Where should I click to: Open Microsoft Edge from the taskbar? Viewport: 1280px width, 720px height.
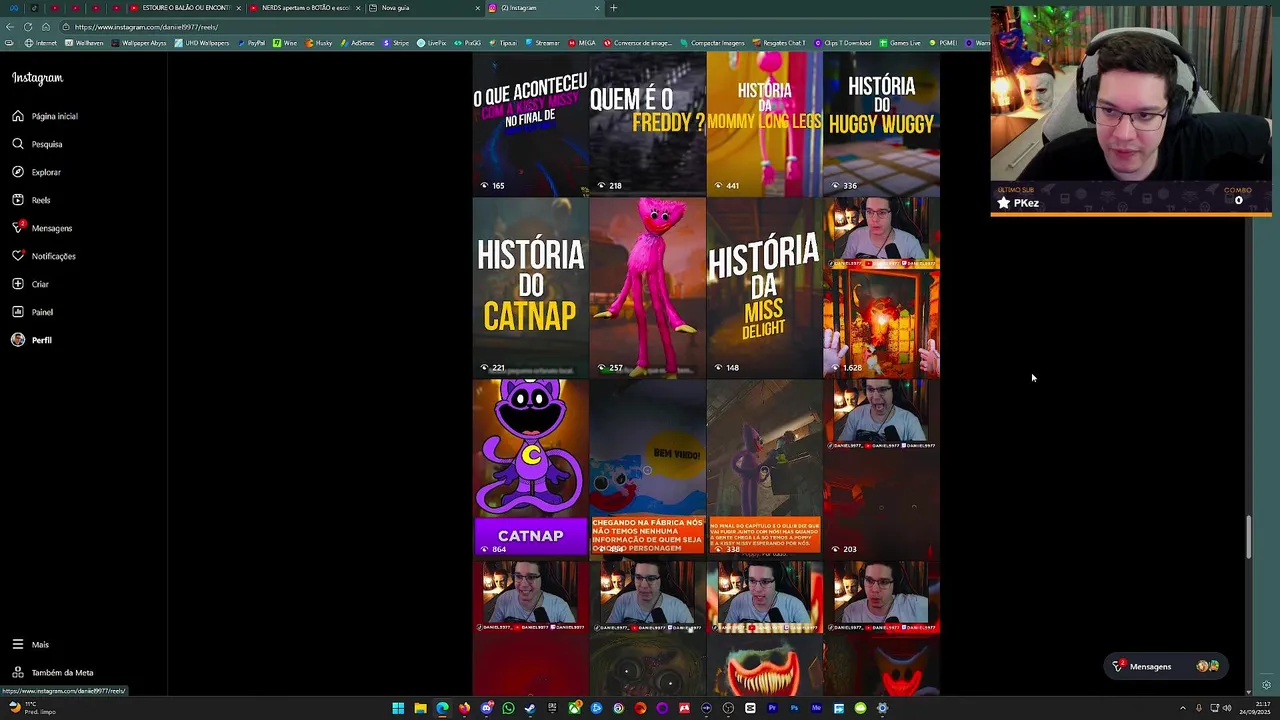click(442, 708)
